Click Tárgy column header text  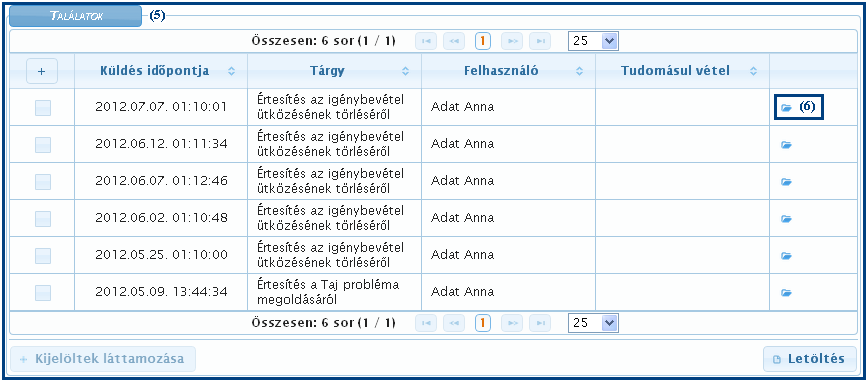coord(327,71)
